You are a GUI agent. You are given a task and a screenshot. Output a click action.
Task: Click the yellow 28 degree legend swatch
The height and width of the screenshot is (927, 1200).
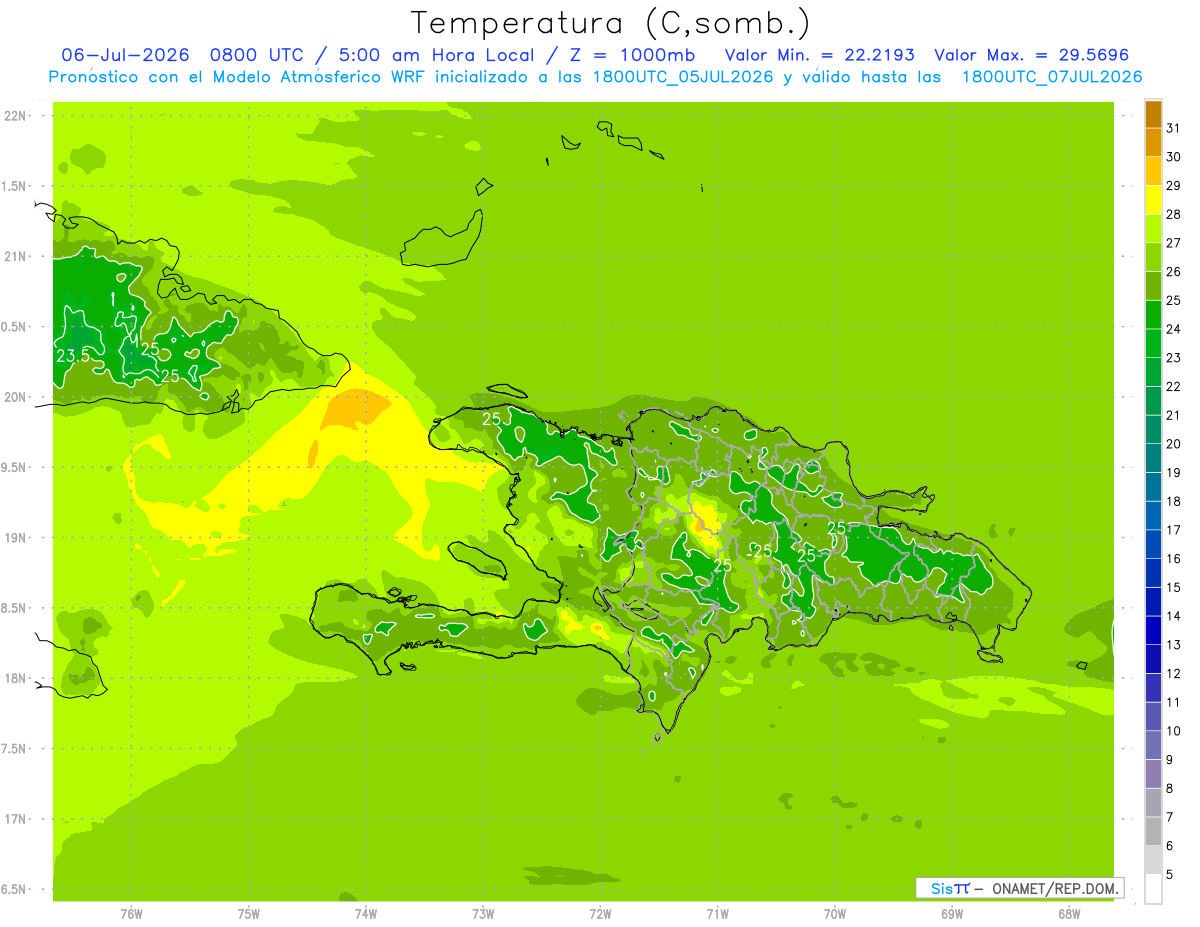tap(1153, 200)
